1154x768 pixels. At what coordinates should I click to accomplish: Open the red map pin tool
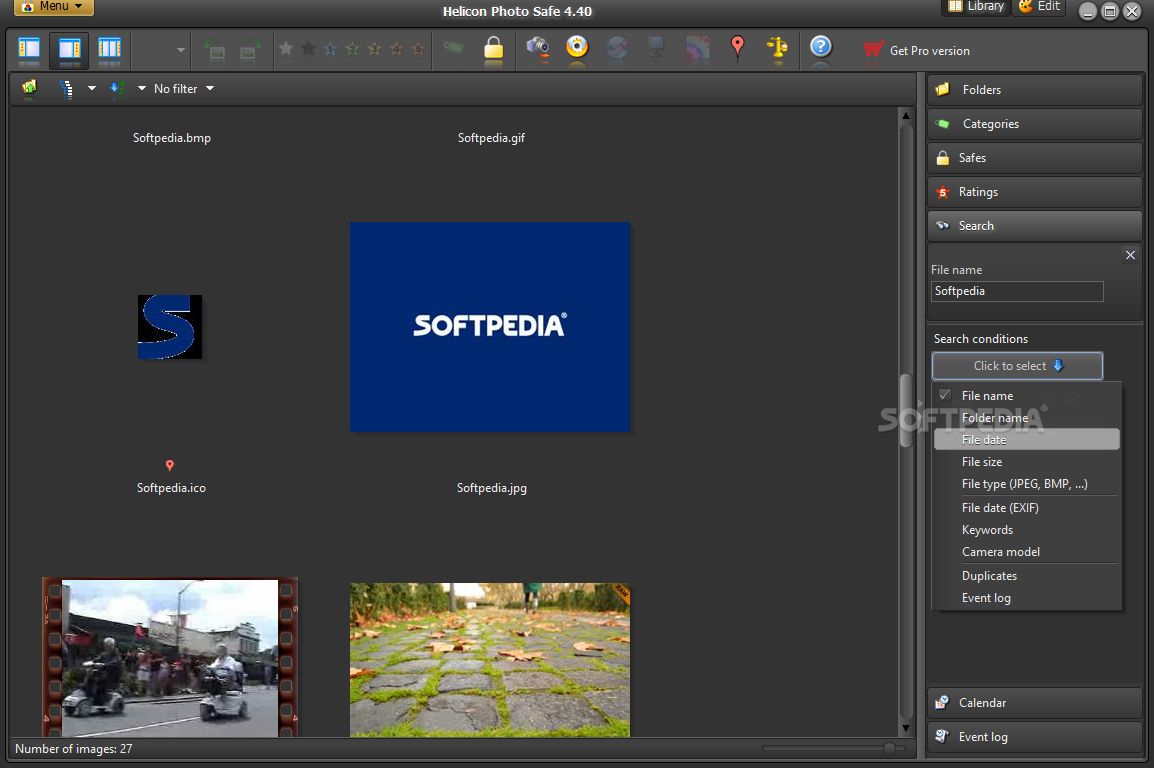737,47
